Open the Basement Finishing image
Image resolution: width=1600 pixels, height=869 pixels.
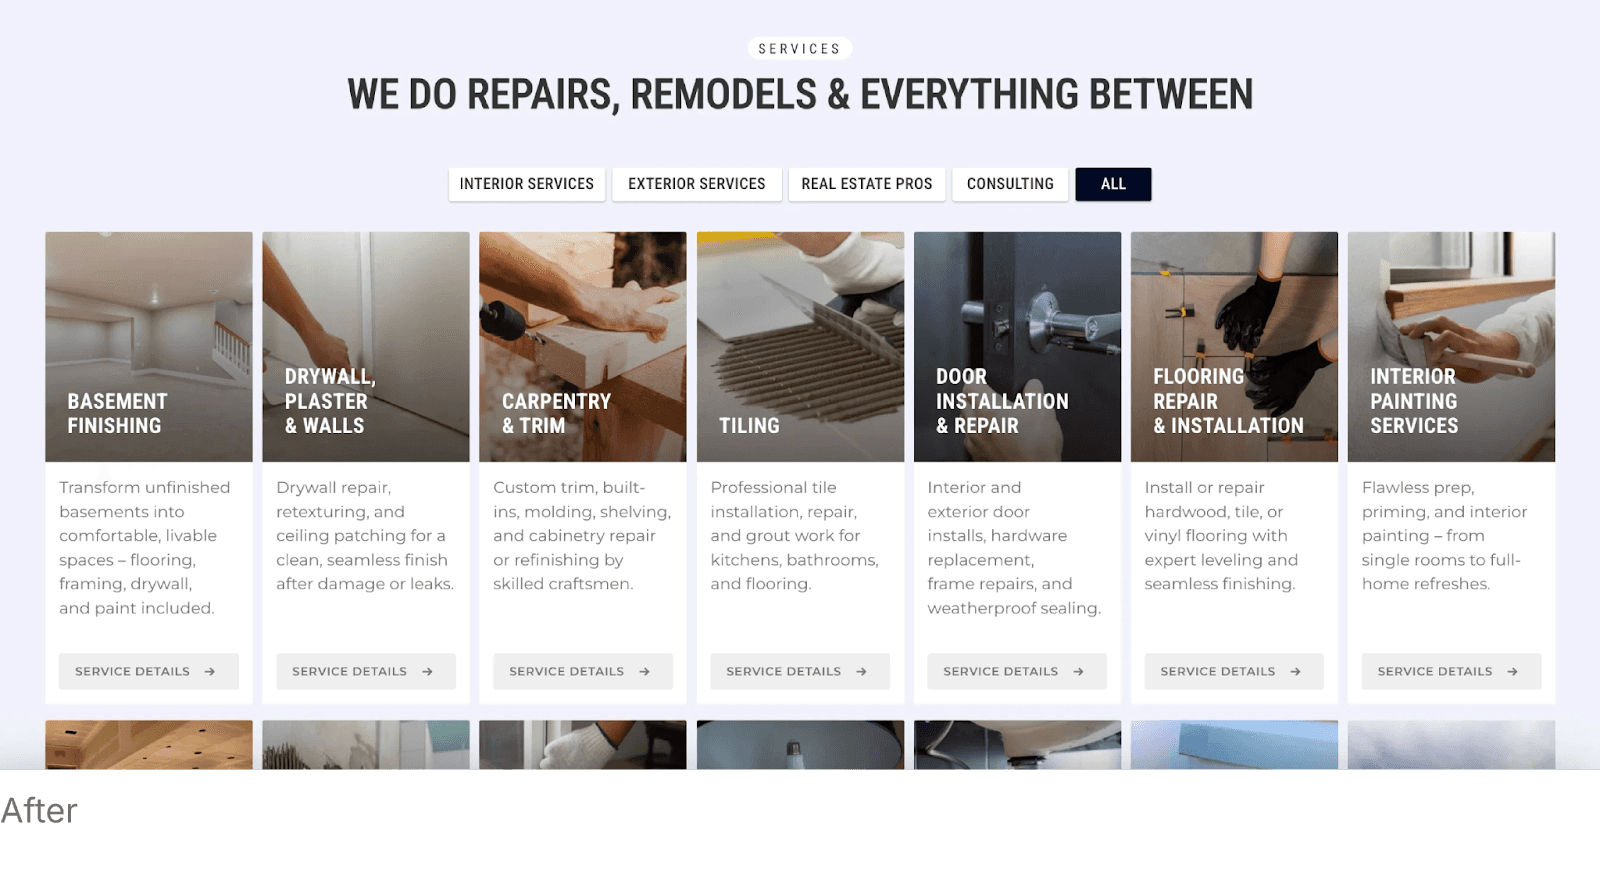point(149,347)
